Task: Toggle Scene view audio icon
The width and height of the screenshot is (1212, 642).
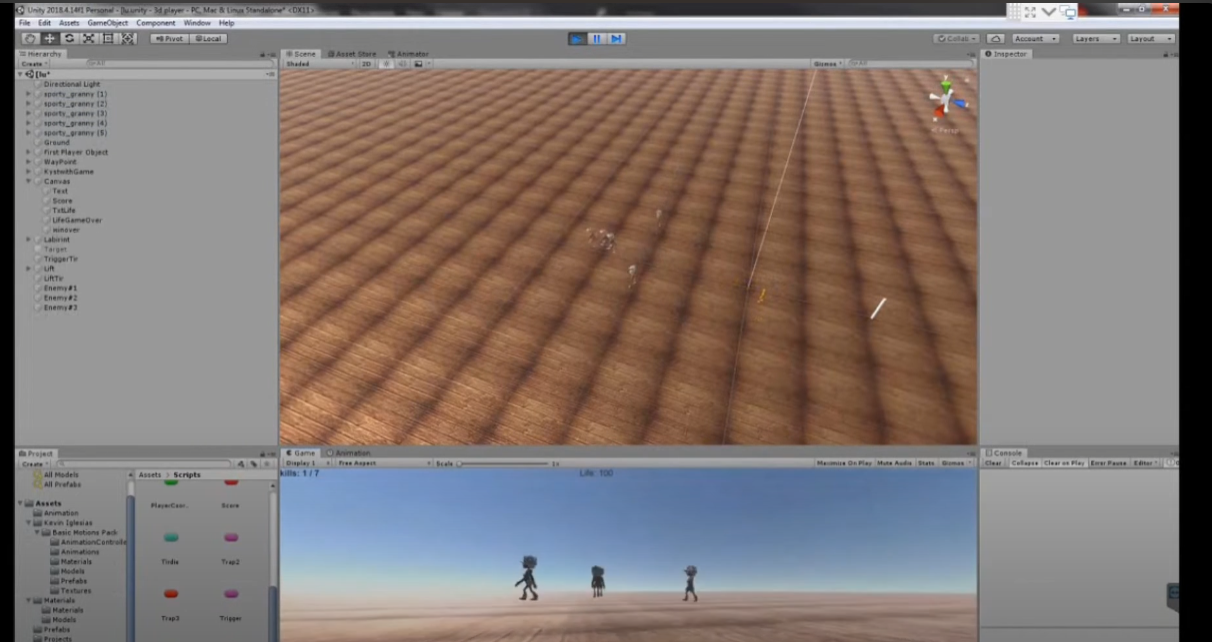Action: point(402,64)
